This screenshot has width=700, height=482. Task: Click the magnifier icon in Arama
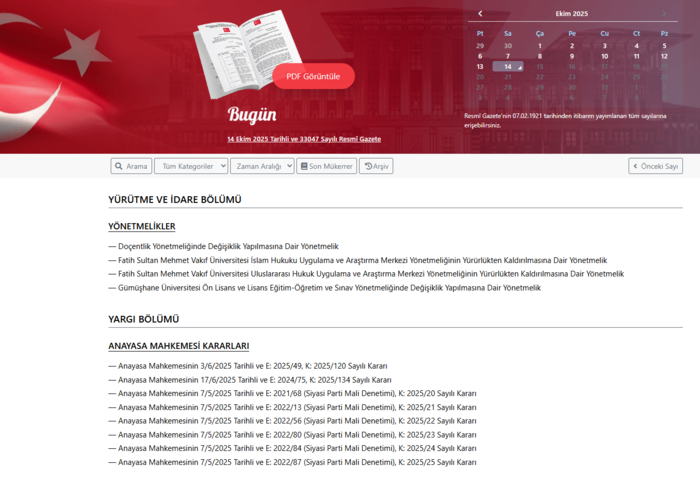point(119,166)
